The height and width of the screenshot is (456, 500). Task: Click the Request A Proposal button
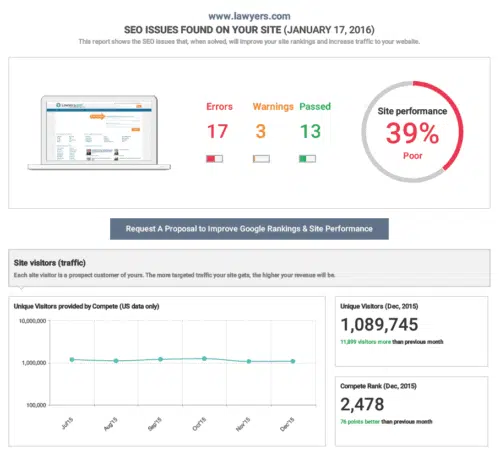[x=249, y=229]
